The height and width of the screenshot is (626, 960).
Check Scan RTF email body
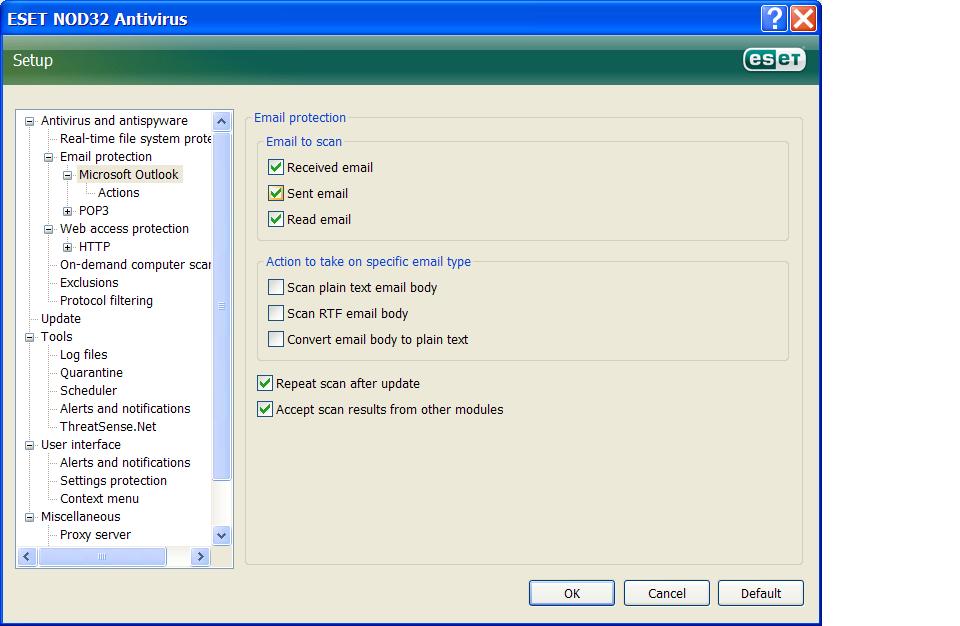[276, 314]
